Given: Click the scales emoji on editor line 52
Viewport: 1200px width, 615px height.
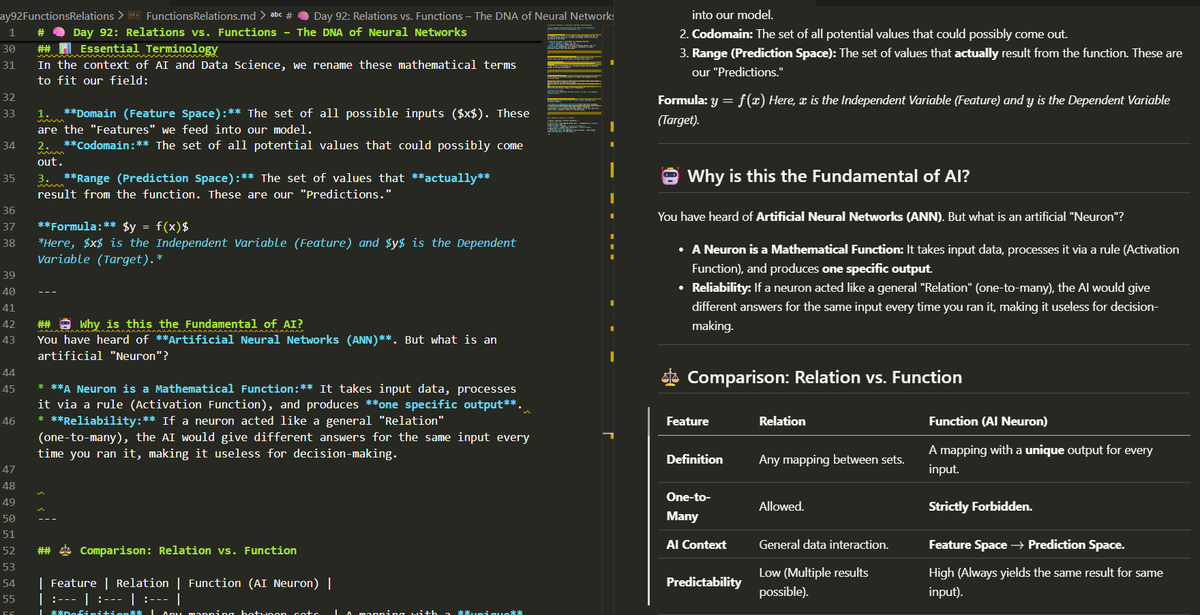Looking at the screenshot, I should pyautogui.click(x=65, y=550).
